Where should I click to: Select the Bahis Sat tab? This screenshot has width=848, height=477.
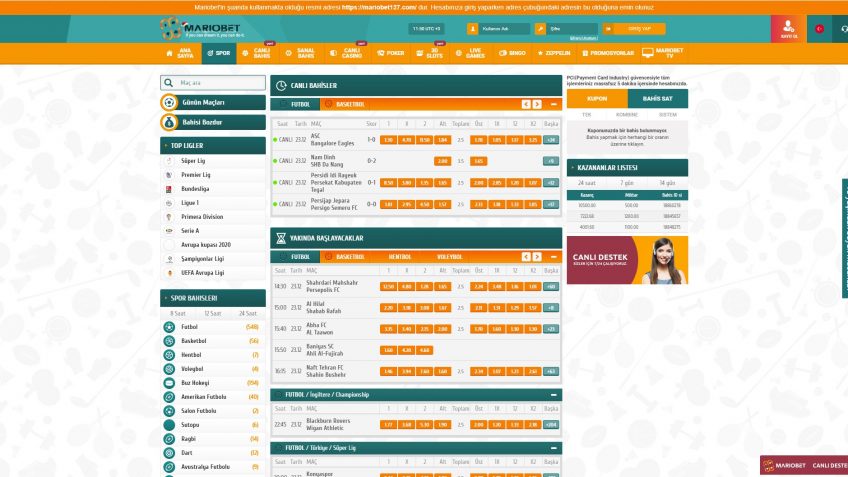(658, 98)
